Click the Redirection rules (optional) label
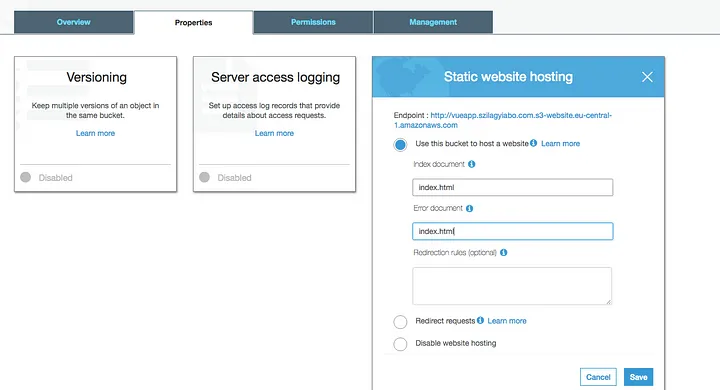Screen dimensions: 720x390 (x=455, y=253)
